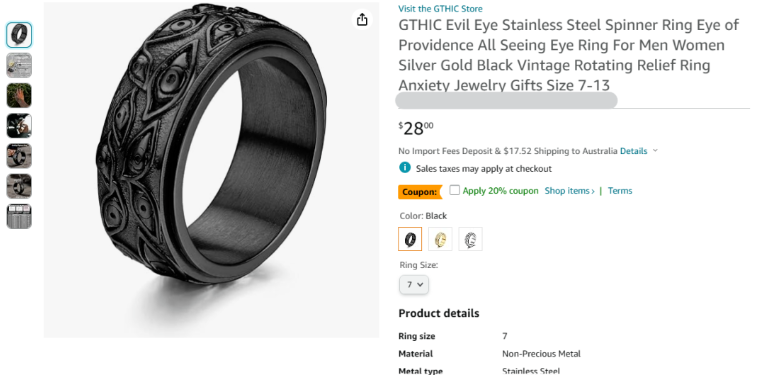View the hand-wearing-ring thumbnail
Viewport: 758px width, 388px height.
(19, 95)
